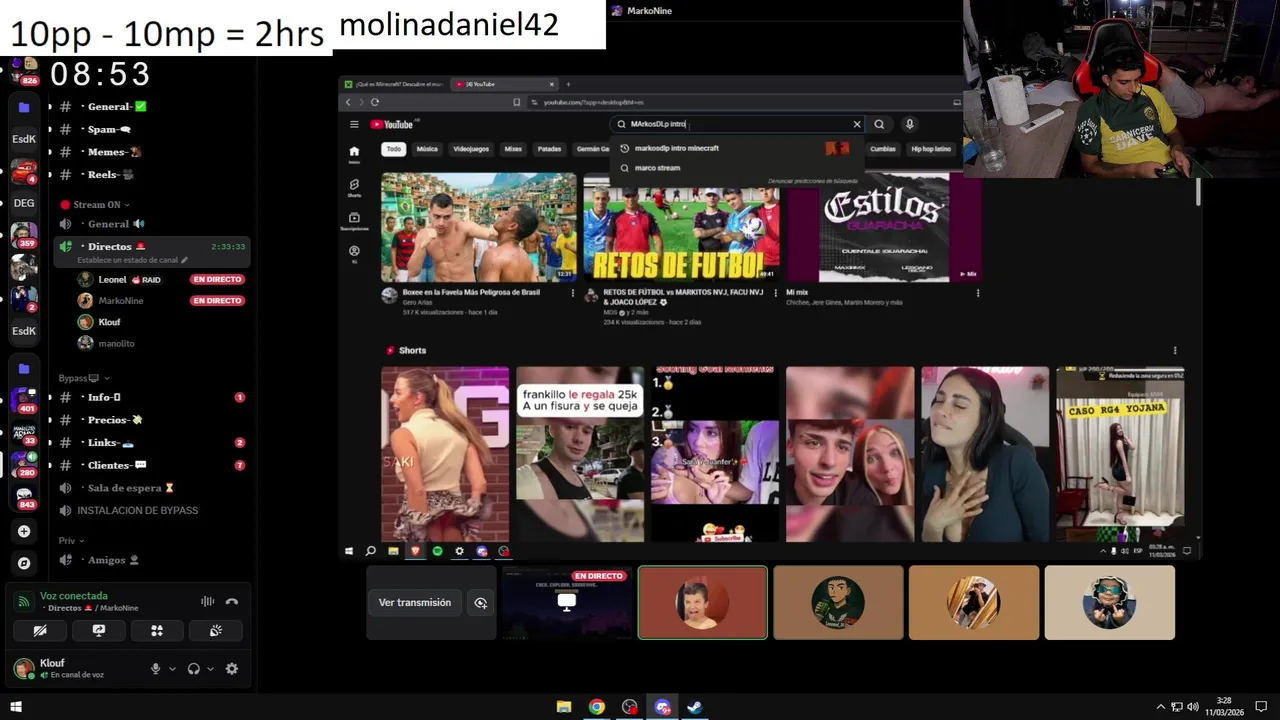Image resolution: width=1280 pixels, height=720 pixels.
Task: Open the top server folder icon
Action: pos(24,107)
